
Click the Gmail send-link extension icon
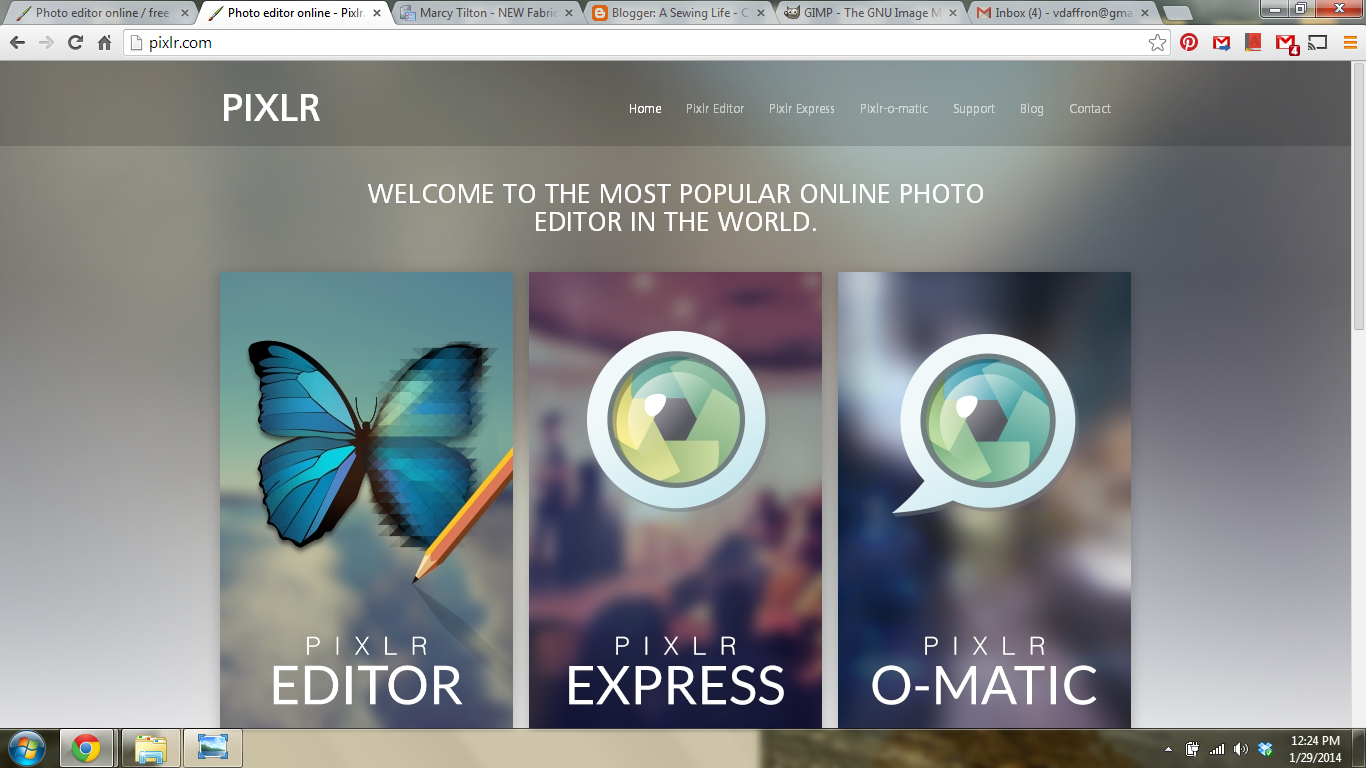pos(1221,43)
